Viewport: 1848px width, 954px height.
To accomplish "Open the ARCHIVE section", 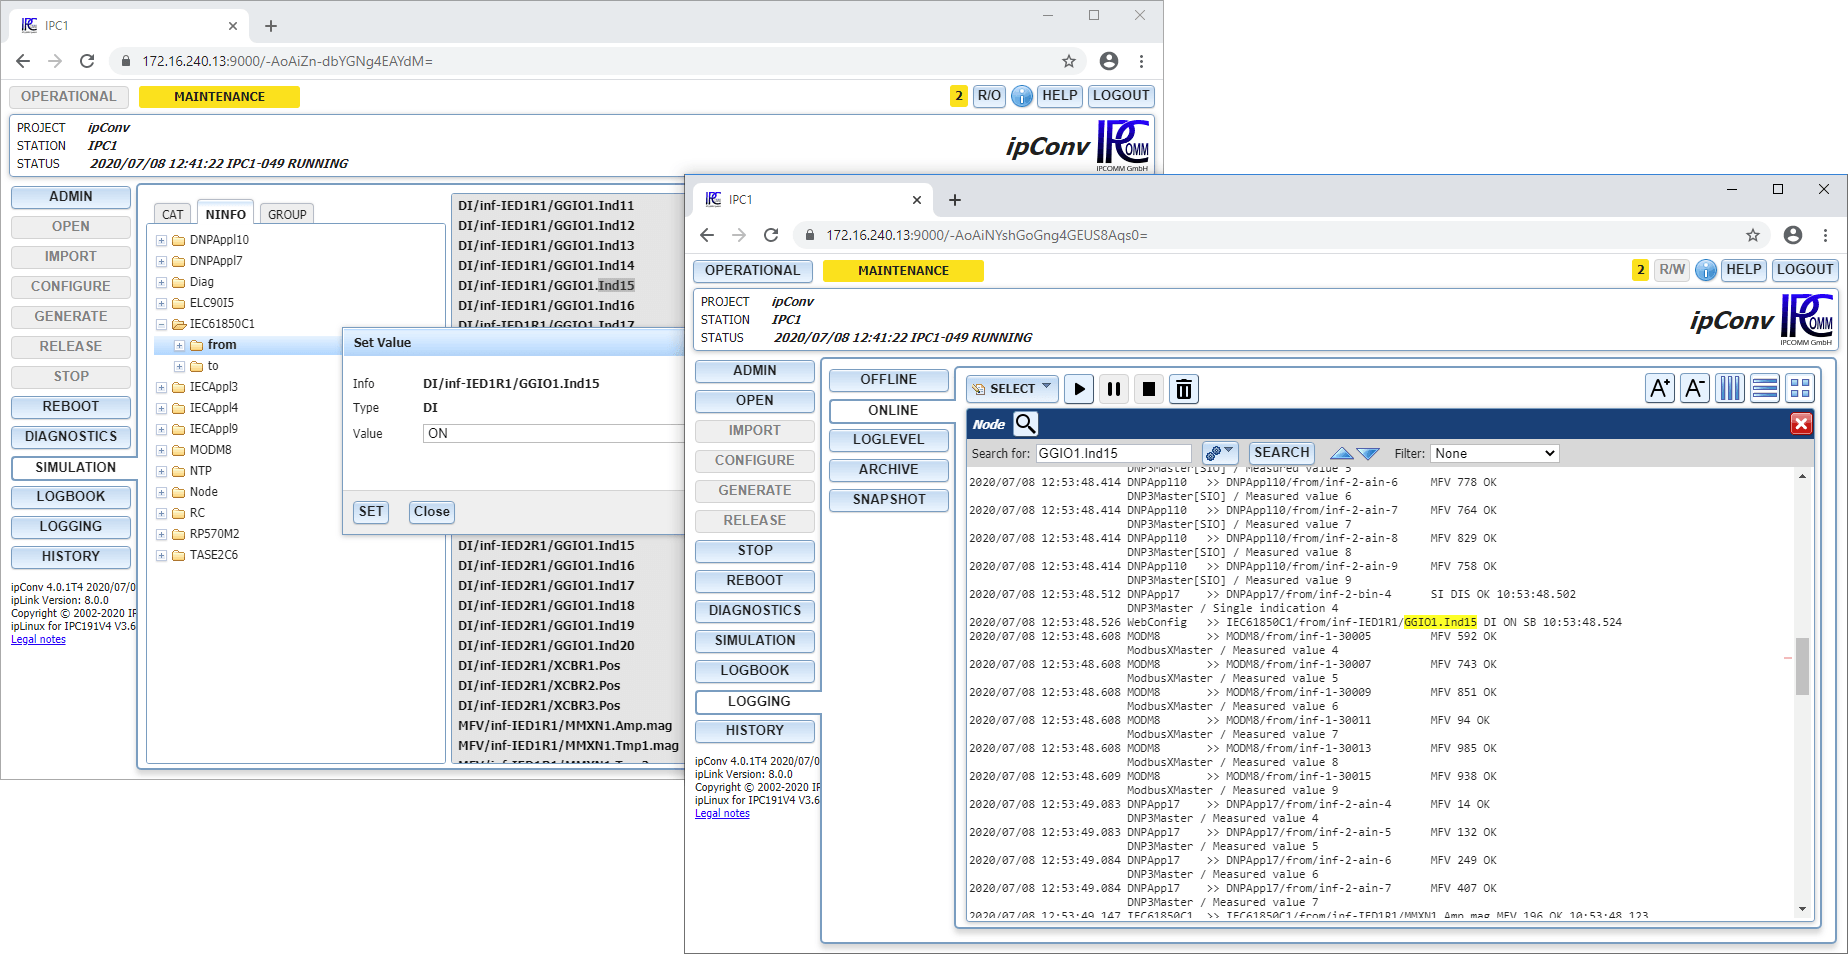I will pos(888,470).
